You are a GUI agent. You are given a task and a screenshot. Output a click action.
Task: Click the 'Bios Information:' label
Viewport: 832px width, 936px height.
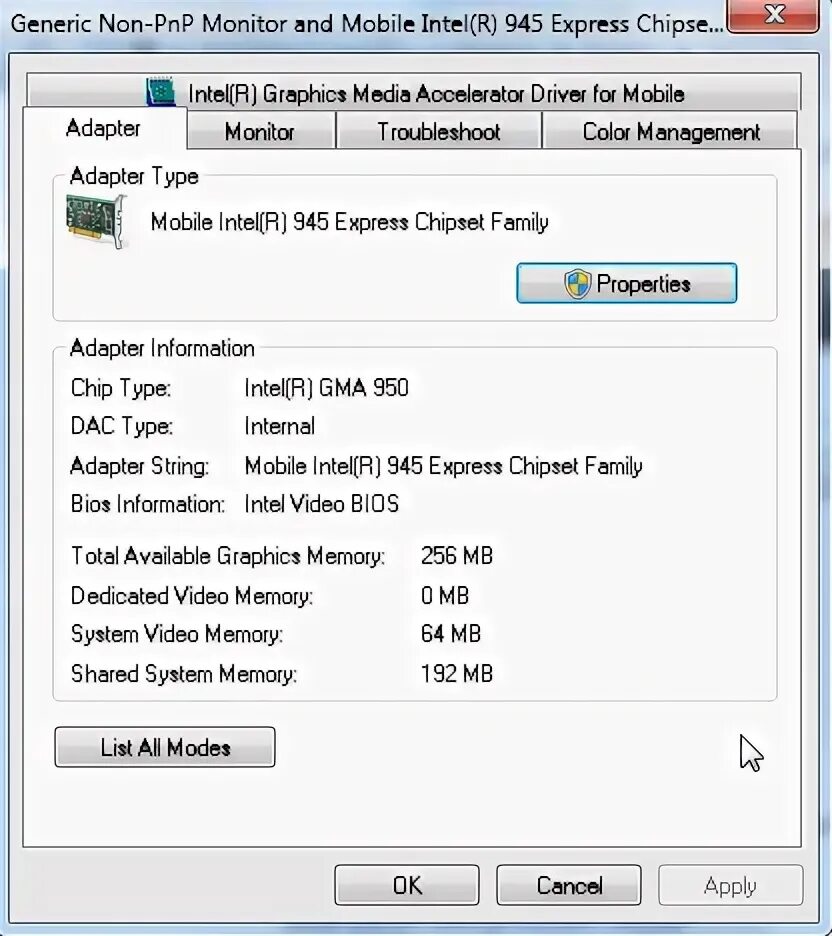click(147, 504)
